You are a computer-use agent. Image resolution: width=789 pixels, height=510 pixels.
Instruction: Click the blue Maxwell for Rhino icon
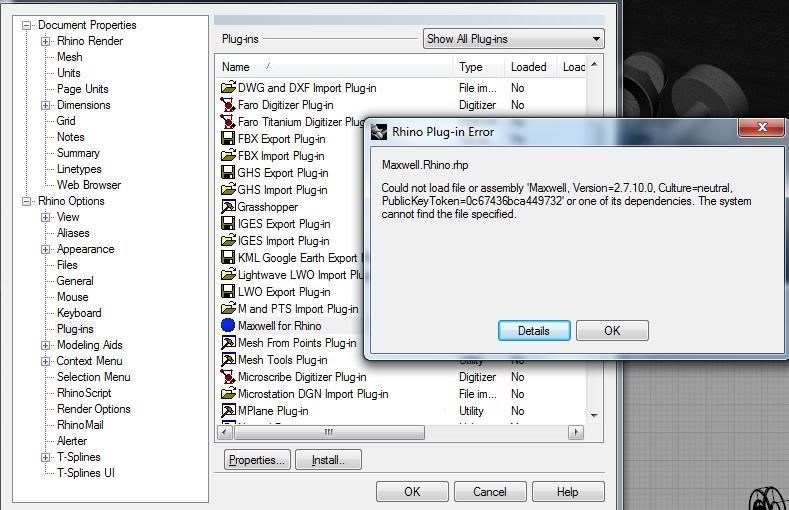228,325
